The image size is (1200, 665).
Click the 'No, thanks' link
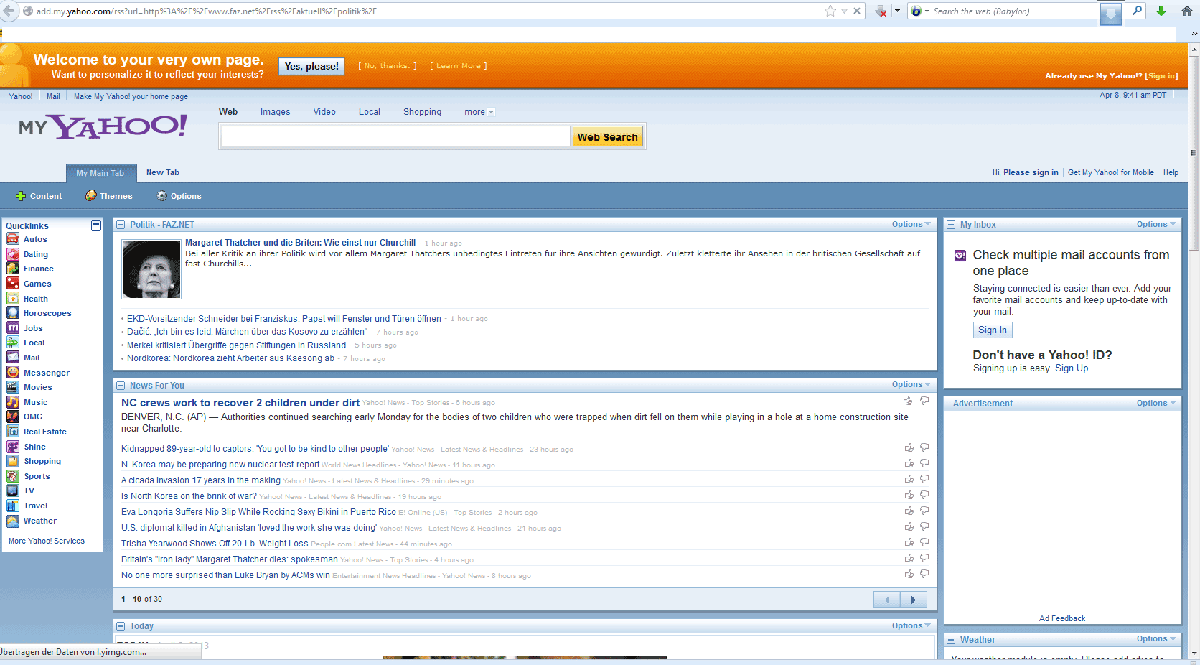[x=387, y=66]
